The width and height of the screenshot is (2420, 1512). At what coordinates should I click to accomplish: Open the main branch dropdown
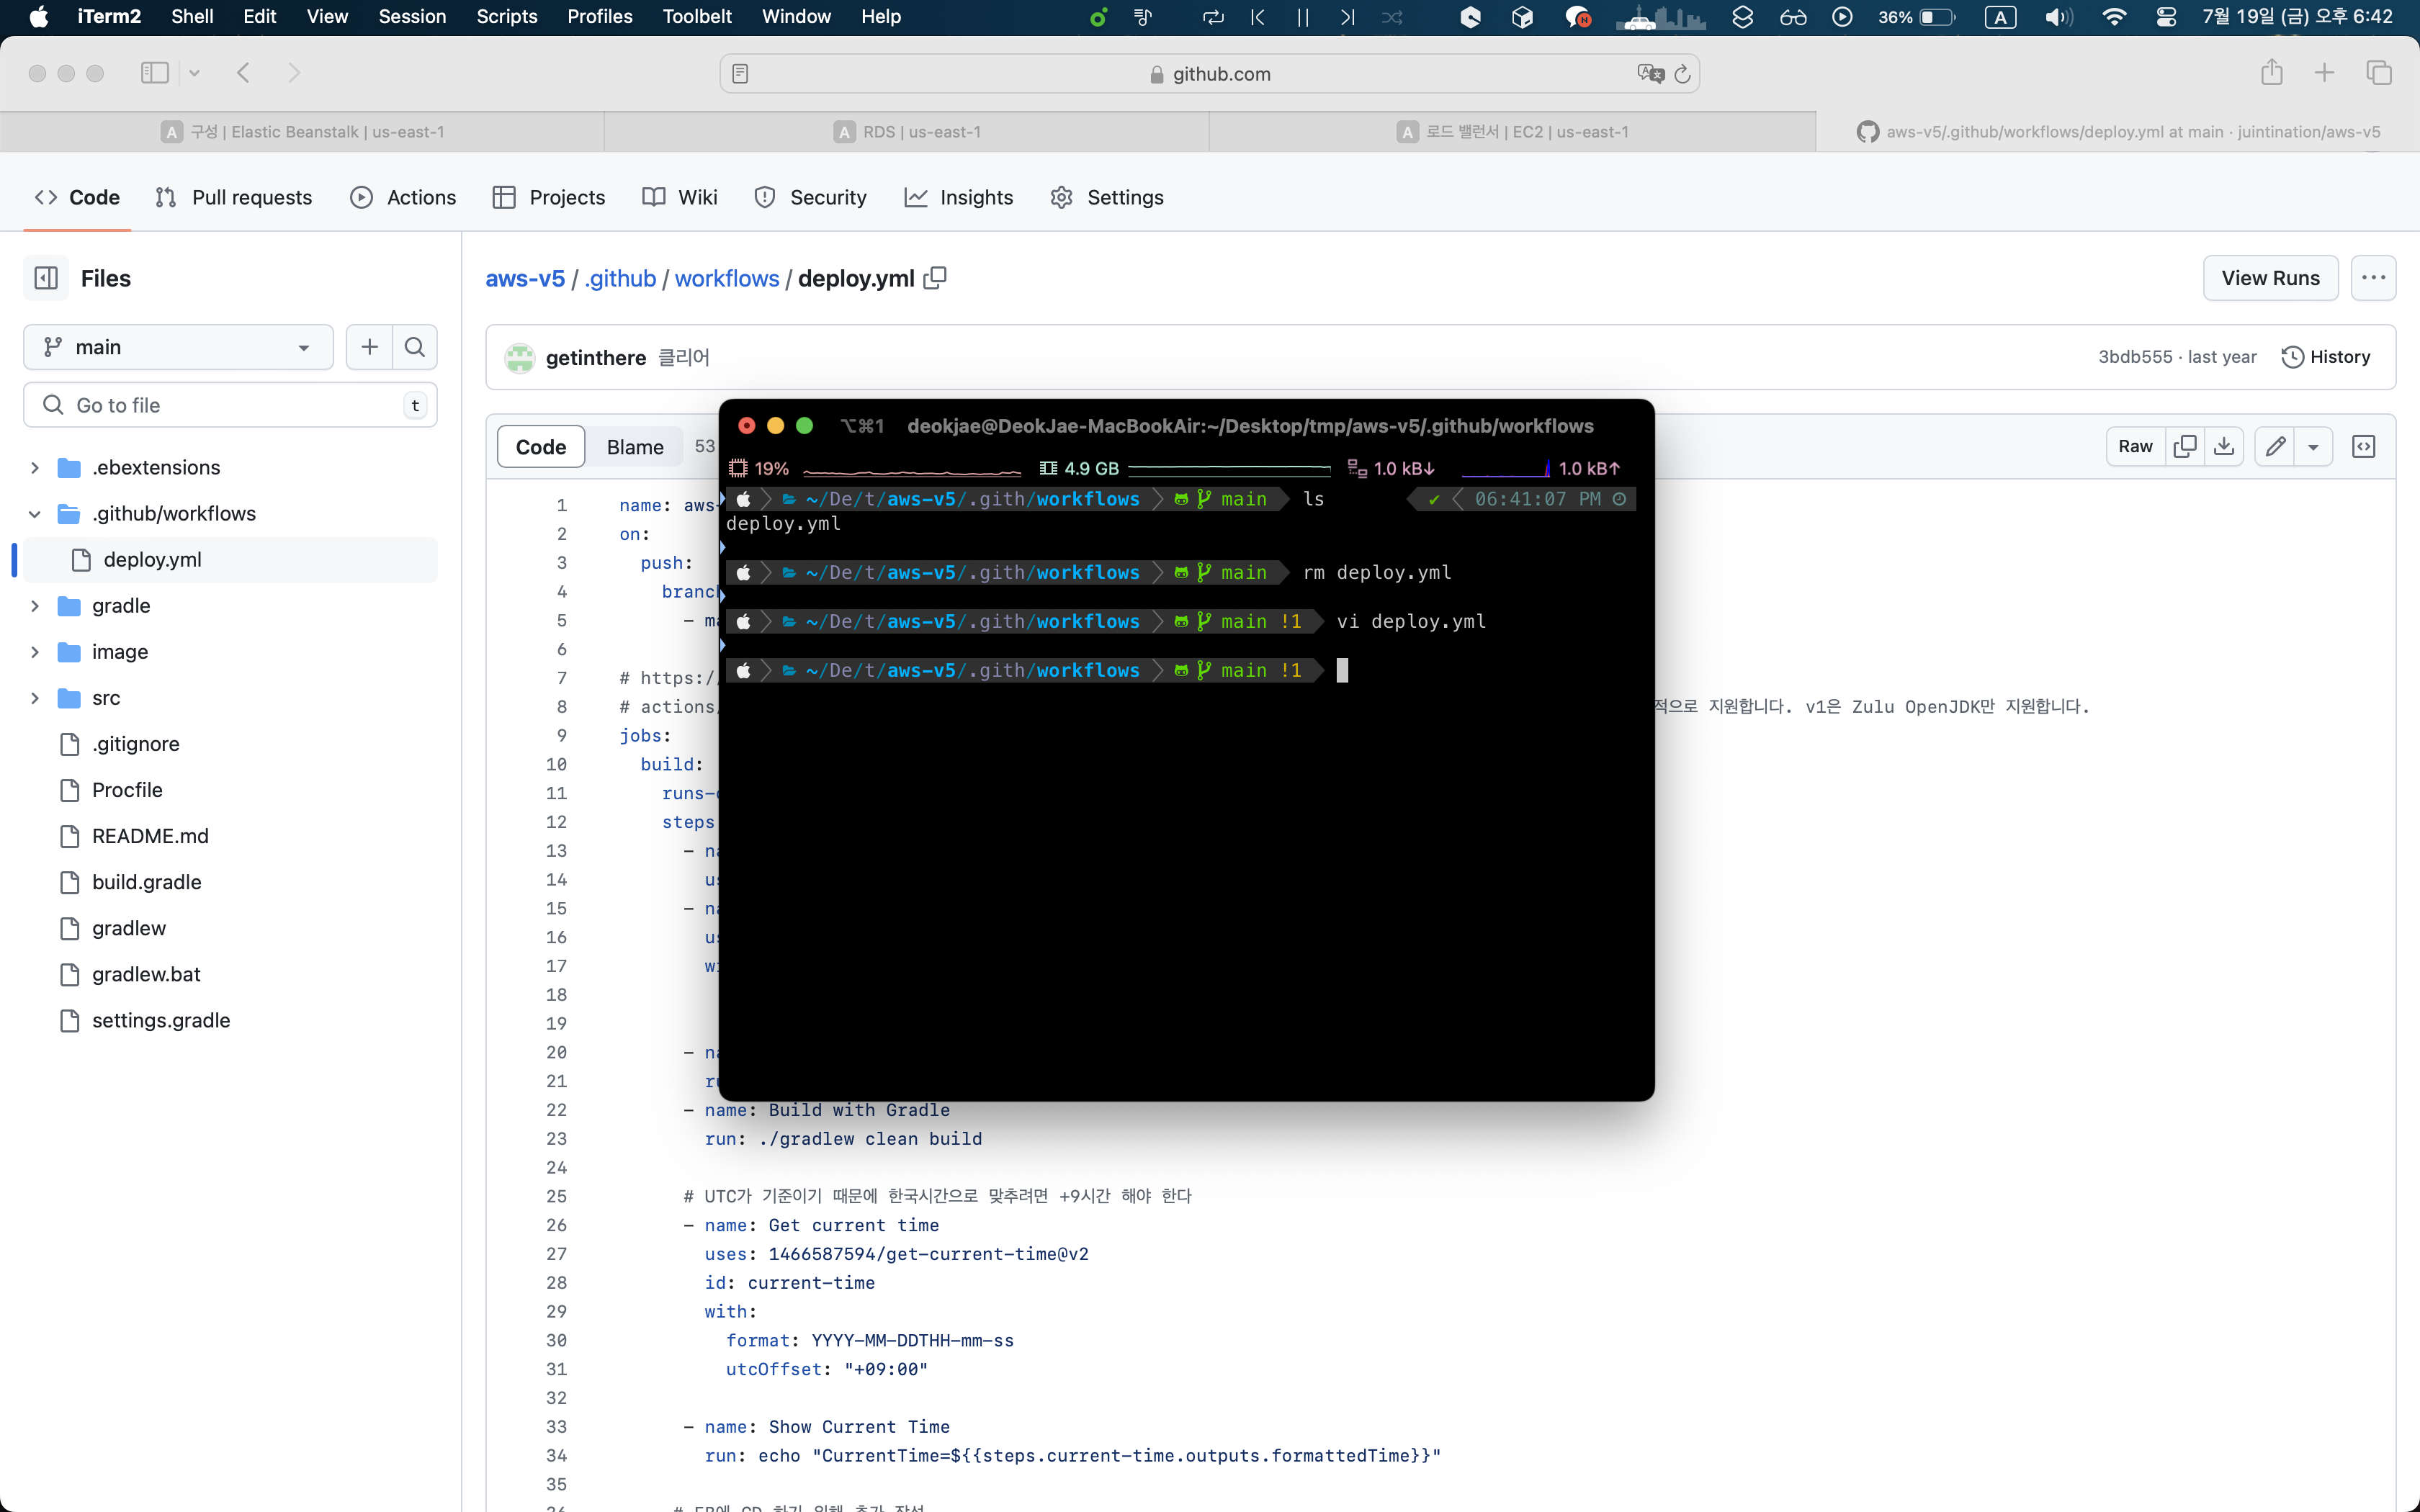pyautogui.click(x=178, y=347)
